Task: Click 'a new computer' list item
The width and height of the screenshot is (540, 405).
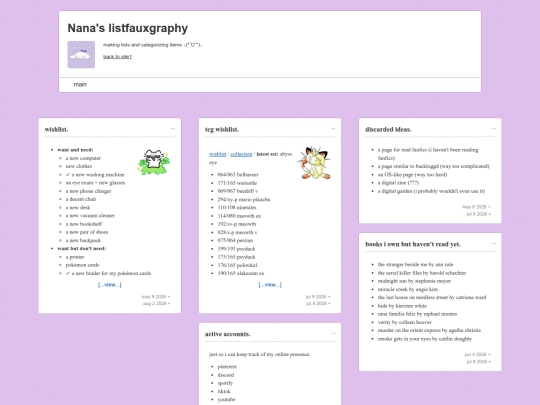Action: pos(83,158)
